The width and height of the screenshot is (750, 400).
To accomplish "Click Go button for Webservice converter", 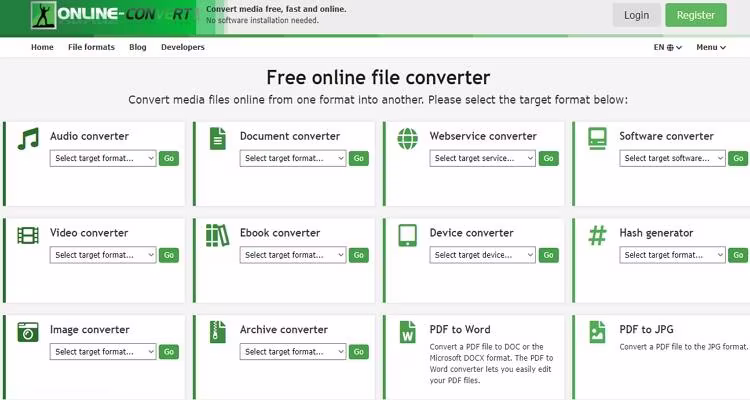I will tap(549, 158).
